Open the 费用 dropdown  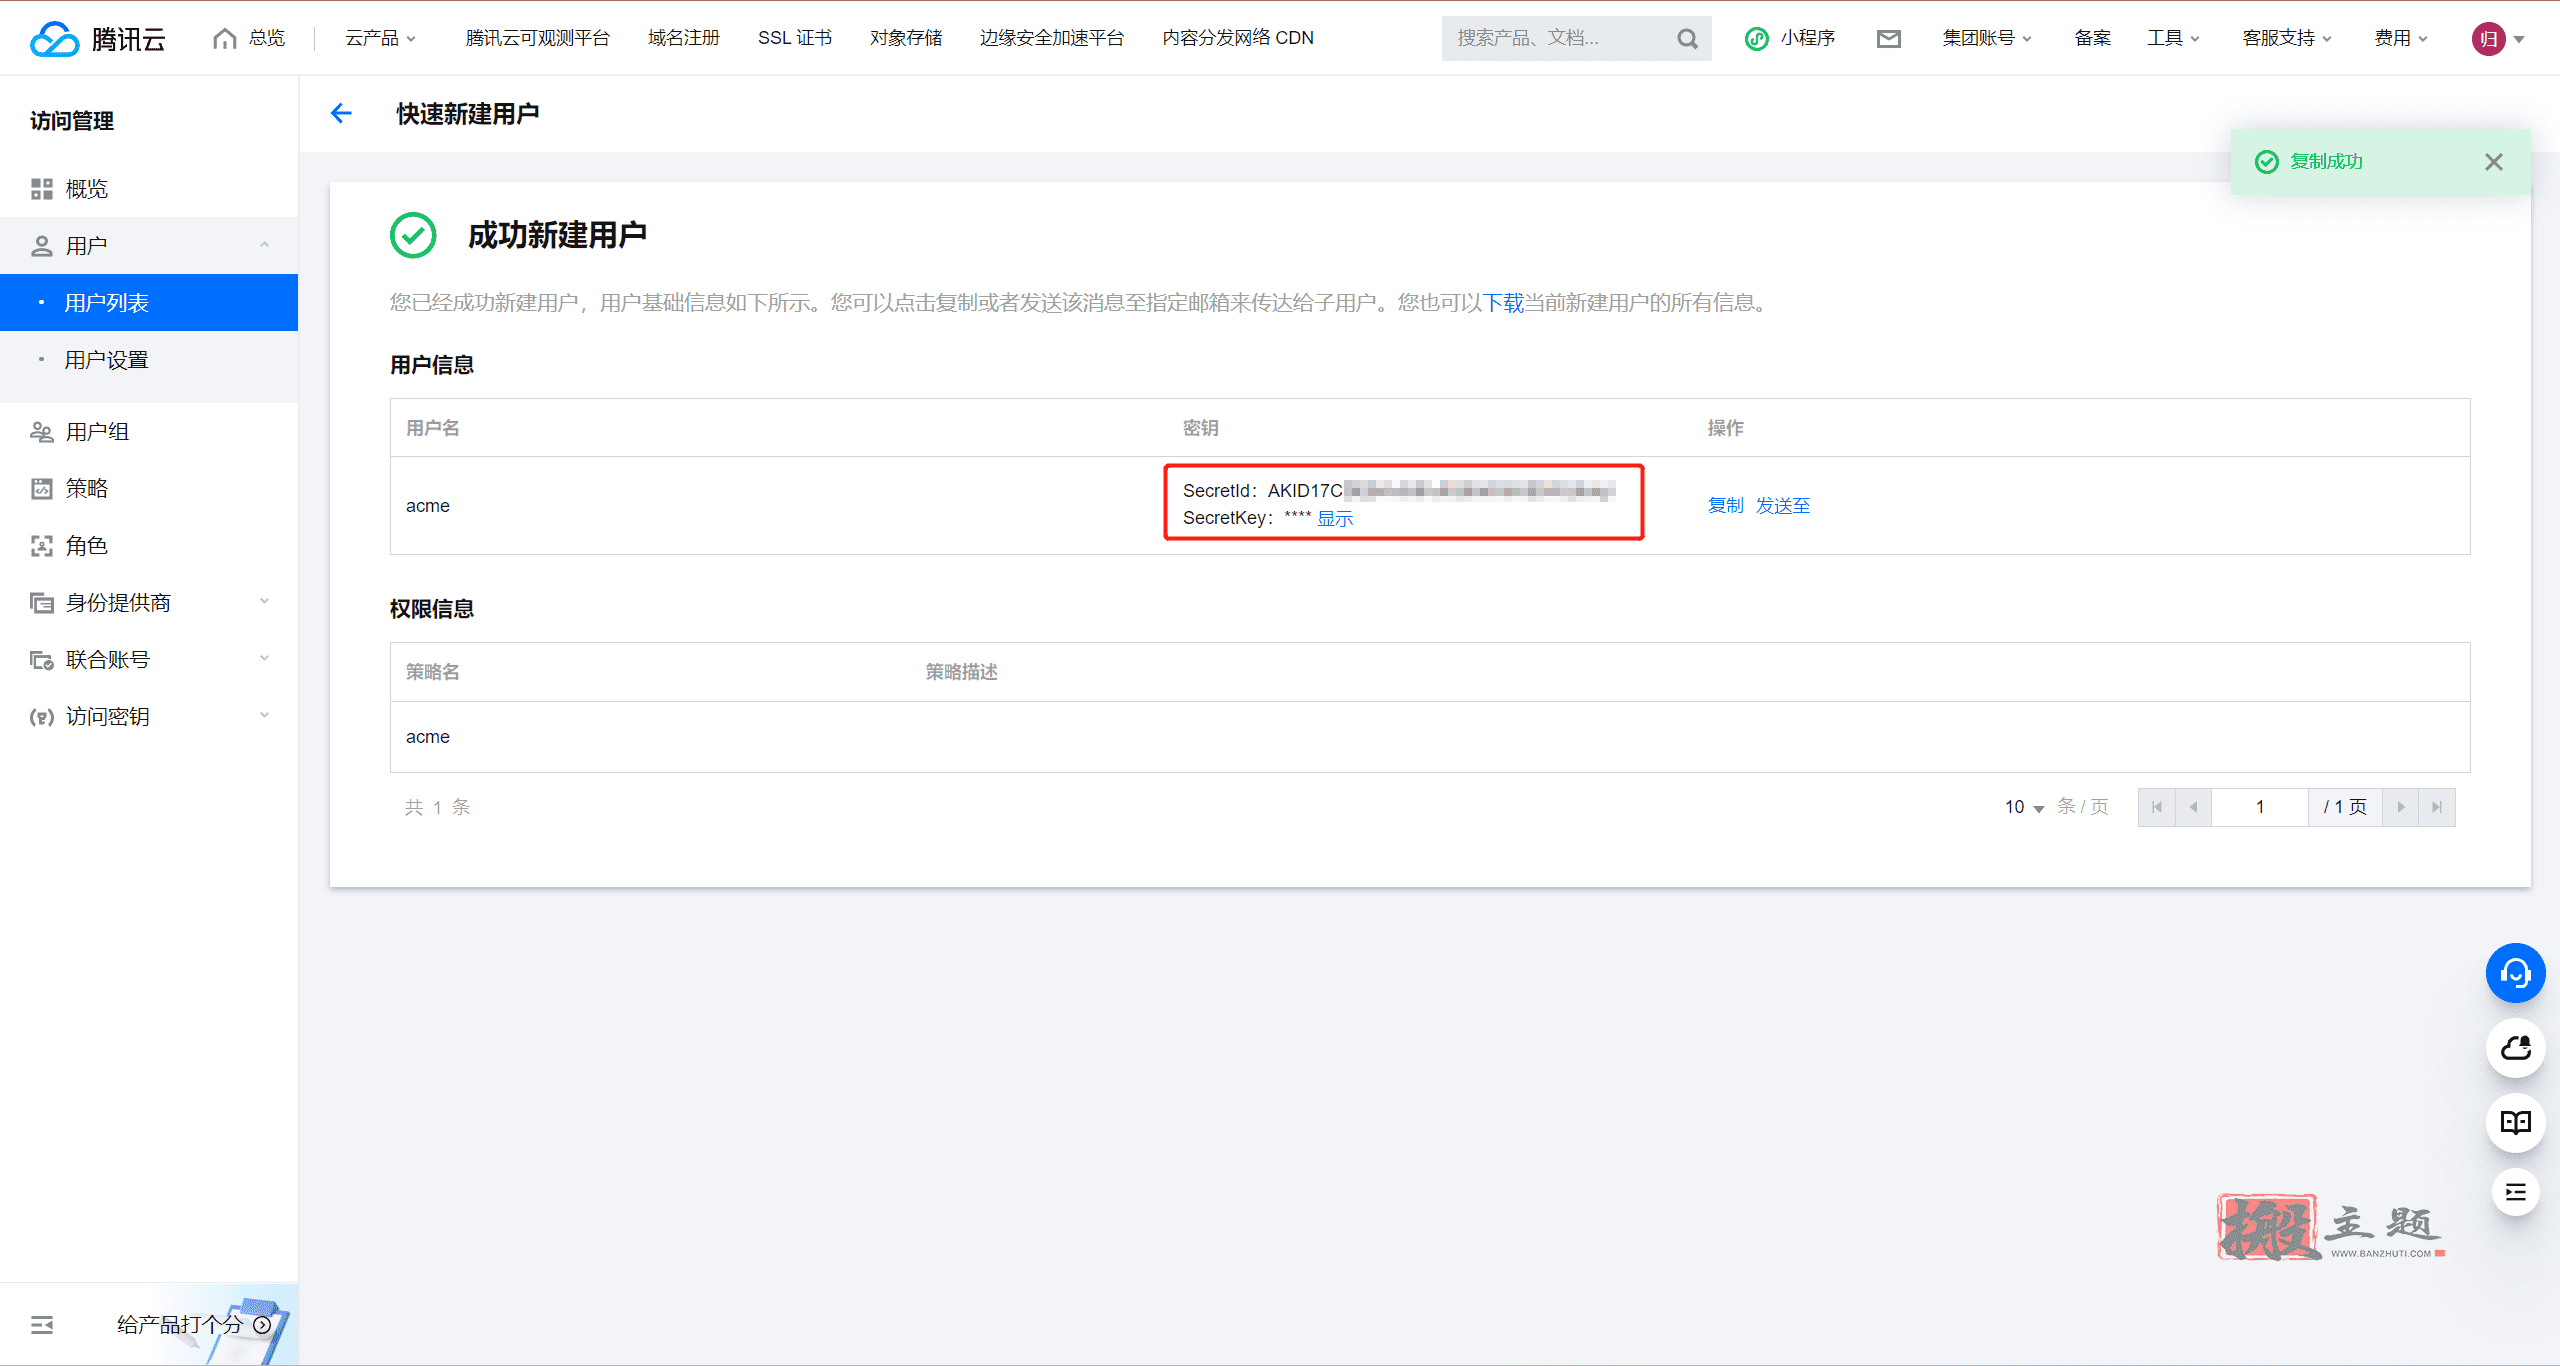tap(2401, 38)
